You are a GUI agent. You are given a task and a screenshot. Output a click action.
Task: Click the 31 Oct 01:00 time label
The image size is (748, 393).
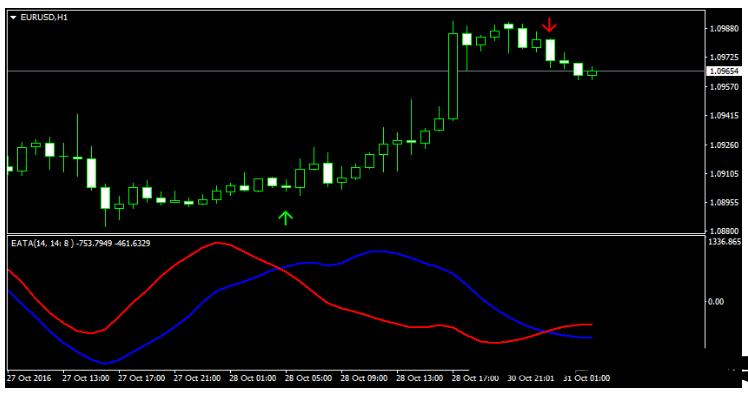586,378
